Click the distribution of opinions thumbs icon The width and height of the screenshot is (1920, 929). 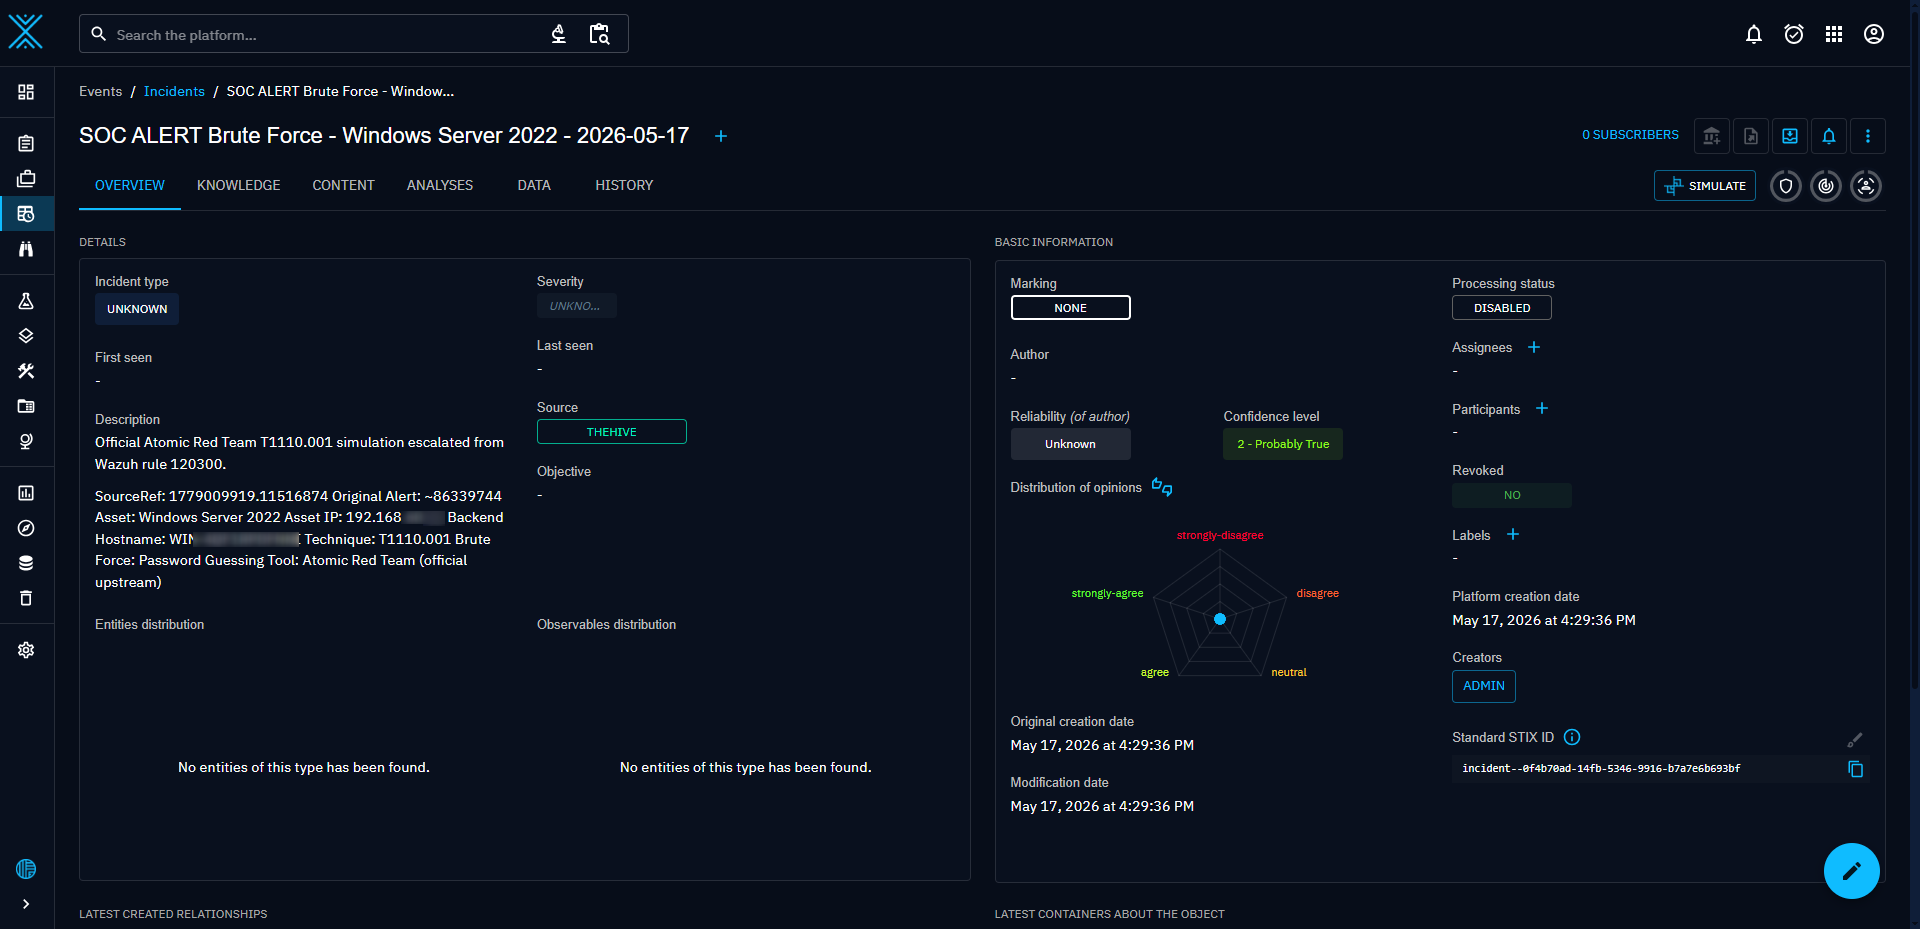point(1162,487)
